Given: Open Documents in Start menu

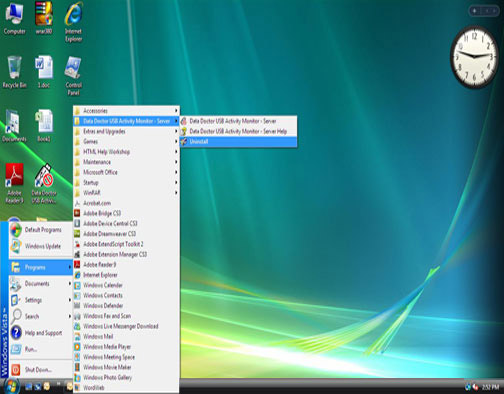Looking at the screenshot, I should point(41,284).
